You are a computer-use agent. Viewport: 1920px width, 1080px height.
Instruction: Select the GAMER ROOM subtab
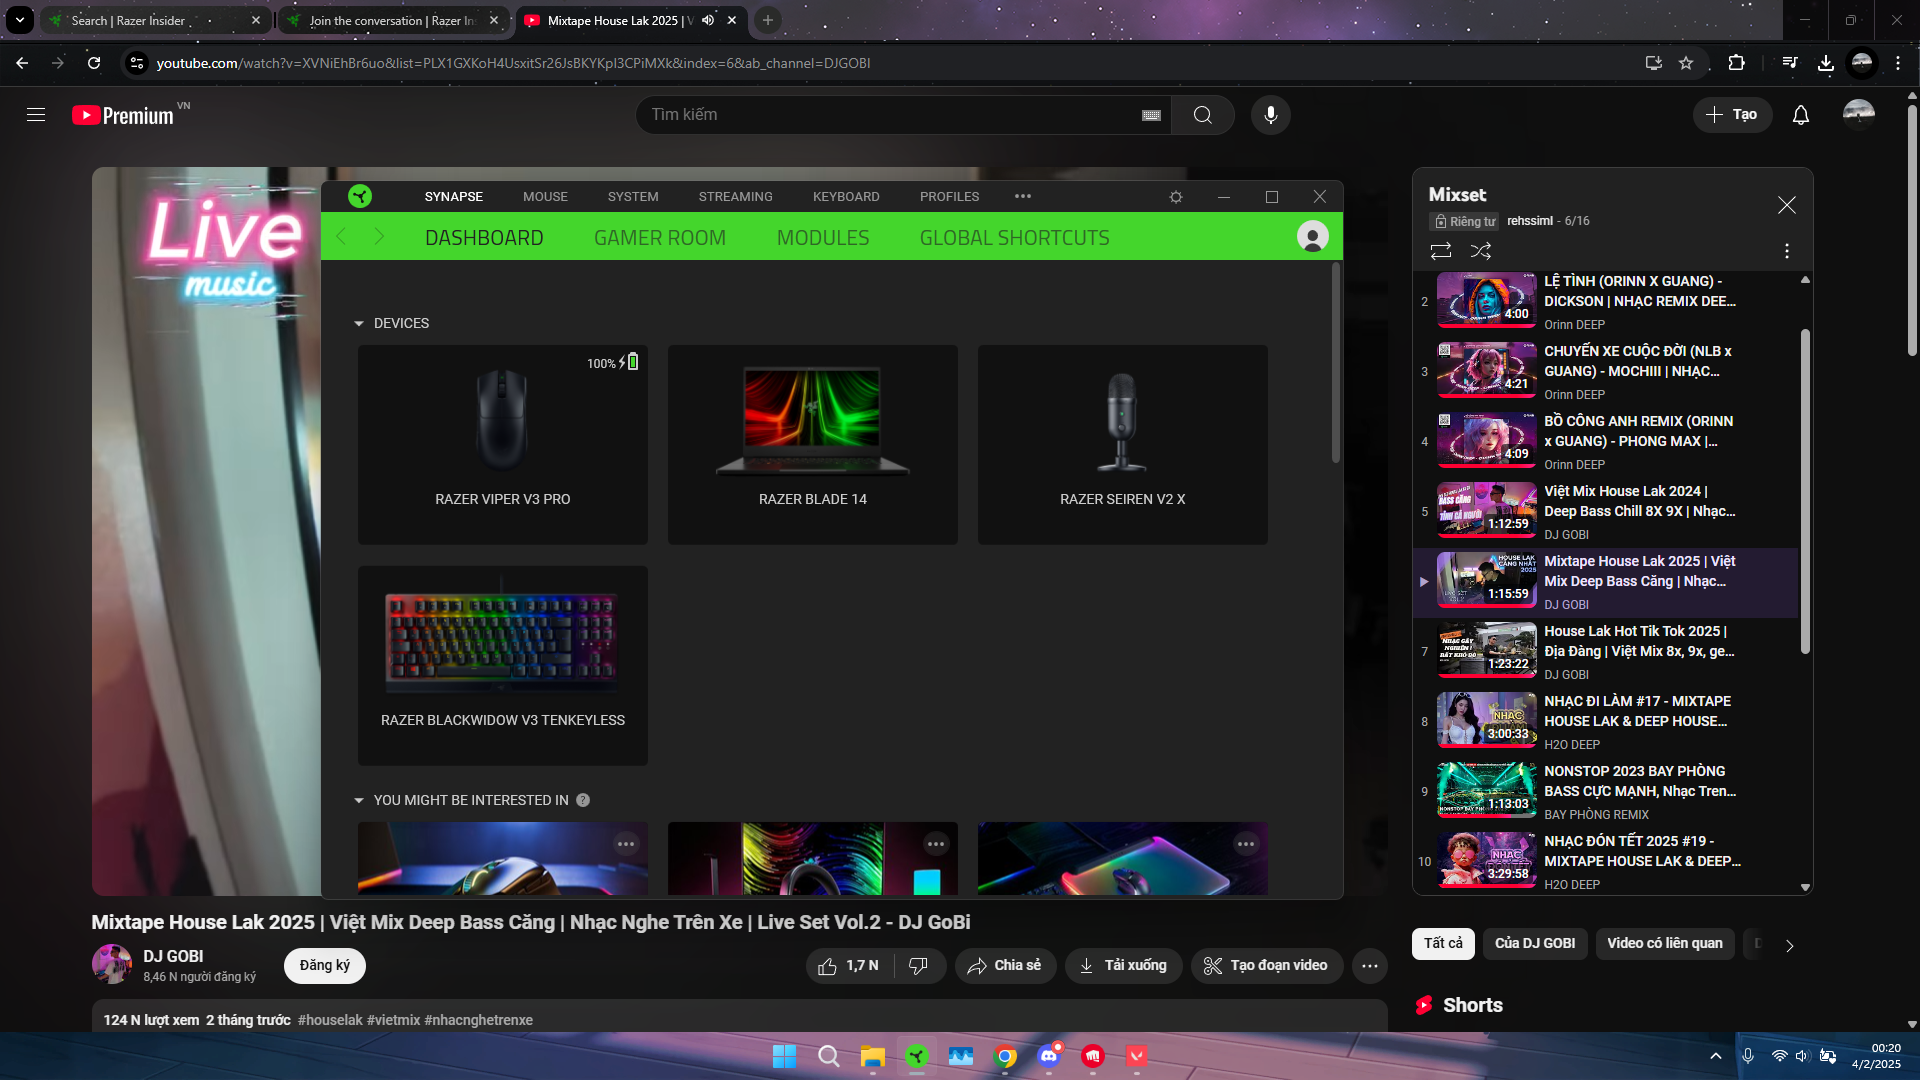pyautogui.click(x=660, y=238)
